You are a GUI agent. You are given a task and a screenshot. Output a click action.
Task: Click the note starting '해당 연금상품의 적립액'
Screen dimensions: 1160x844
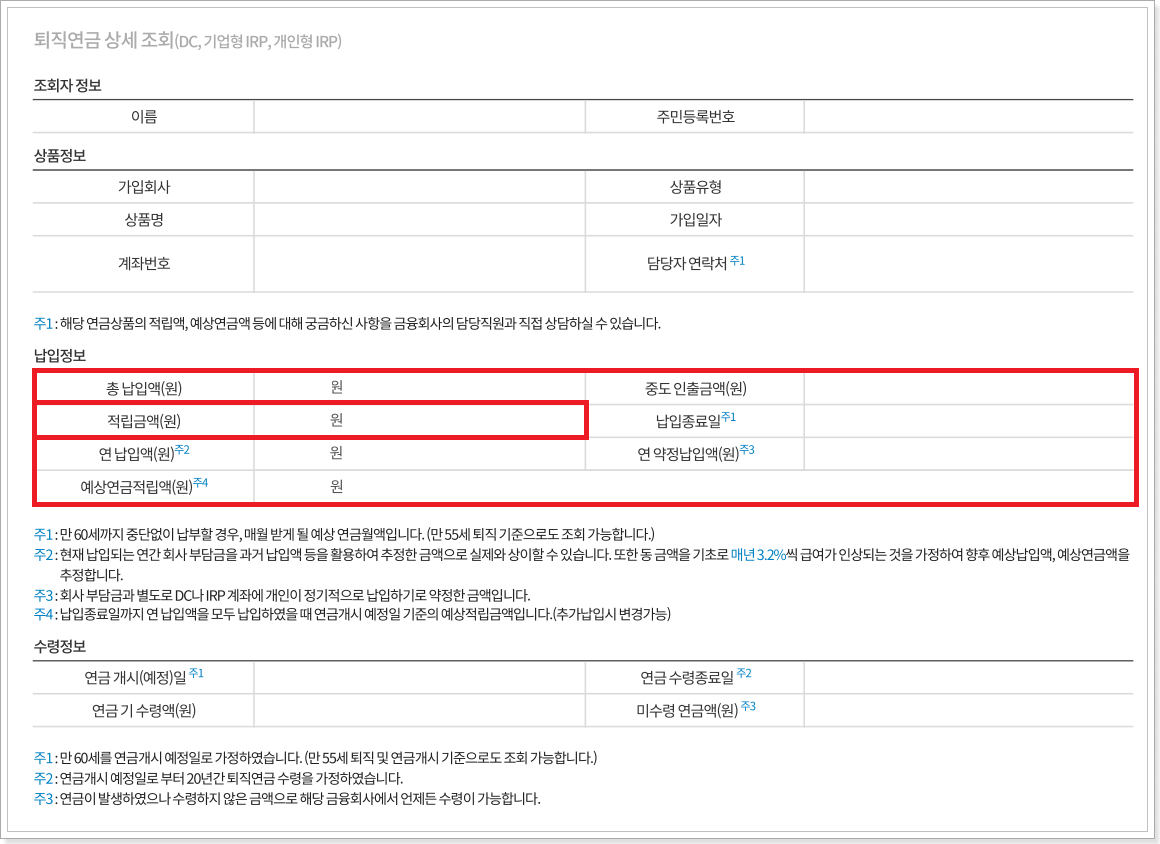tap(360, 323)
